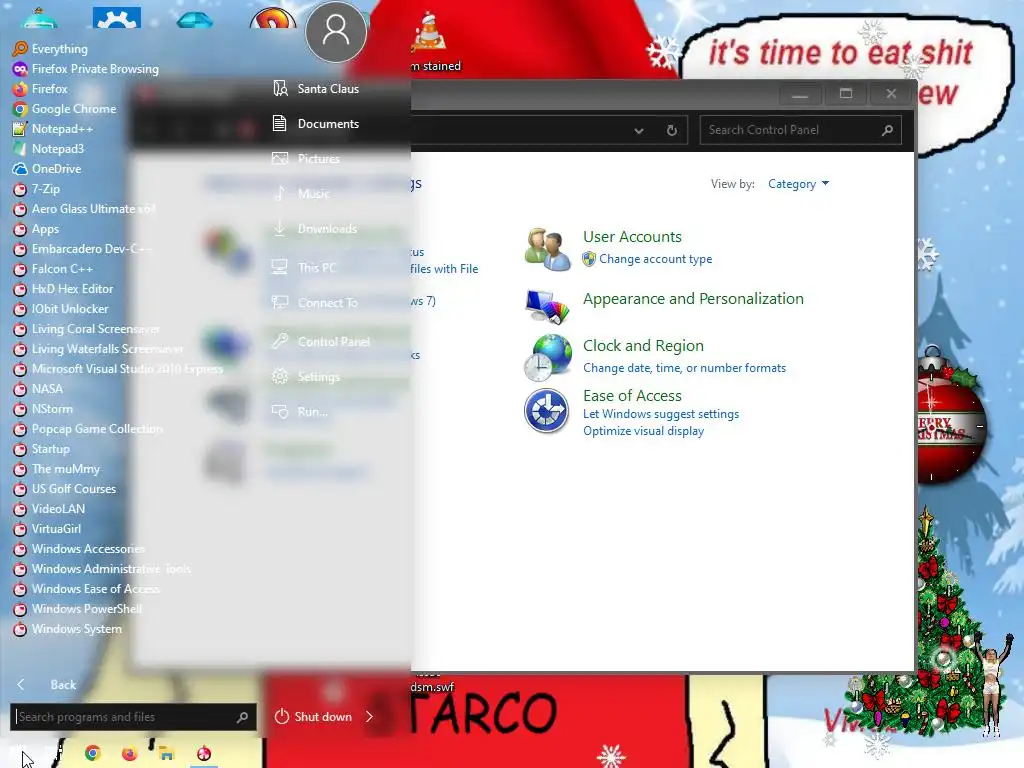Expand the shut down options arrow

(370, 717)
